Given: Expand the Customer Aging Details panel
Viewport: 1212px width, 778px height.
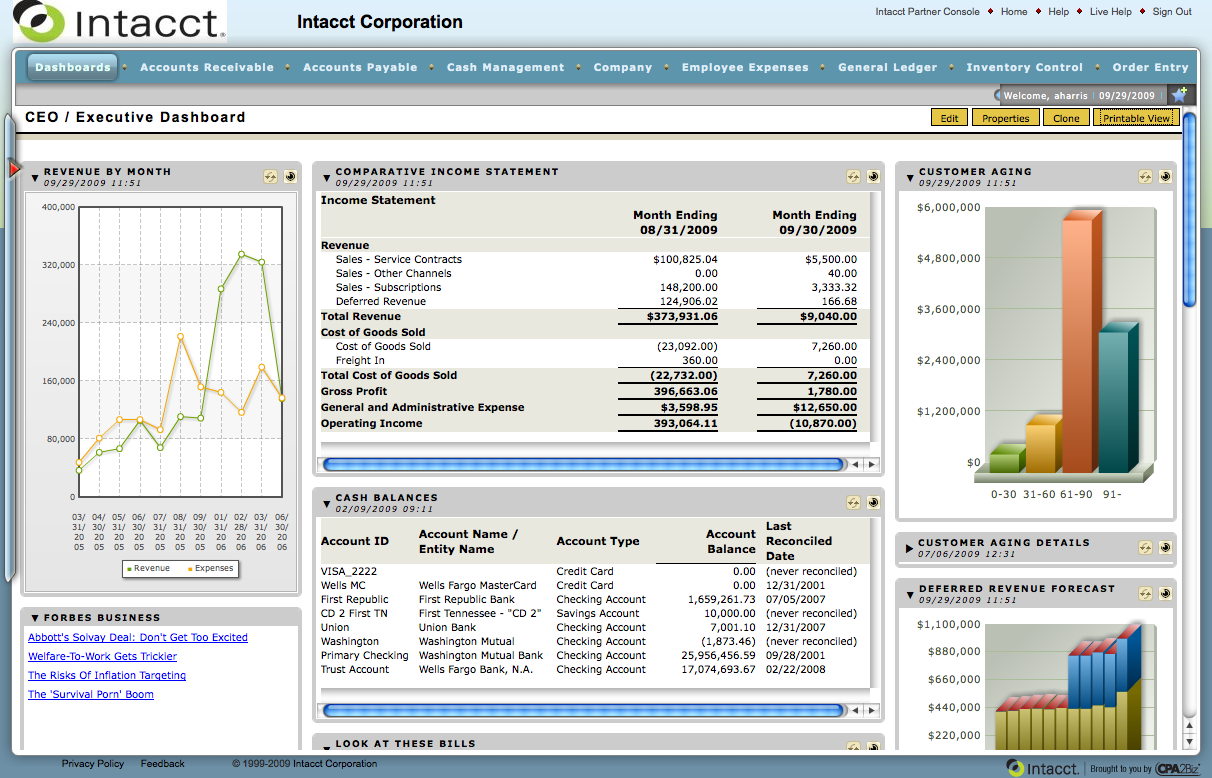Looking at the screenshot, I should click(x=909, y=548).
